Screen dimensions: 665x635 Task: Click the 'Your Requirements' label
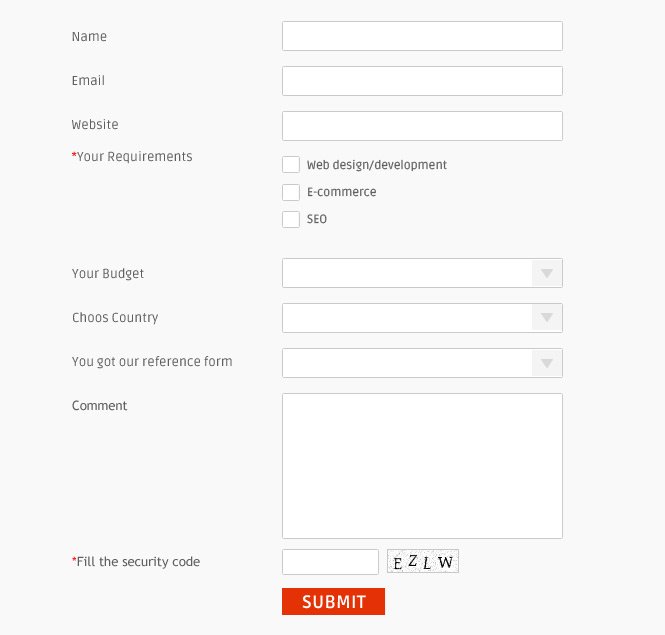134,157
